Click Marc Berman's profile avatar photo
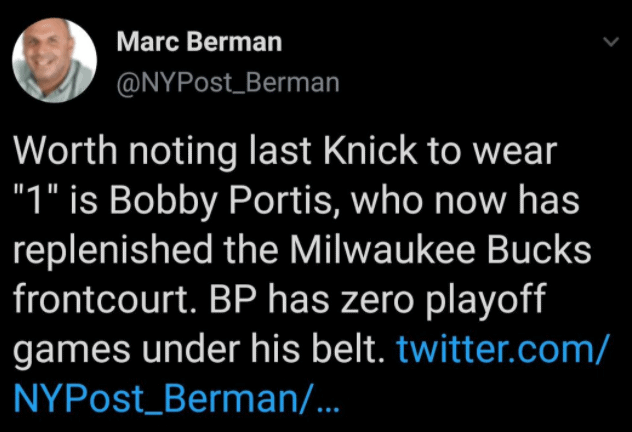This screenshot has width=632, height=432. pyautogui.click(x=54, y=62)
